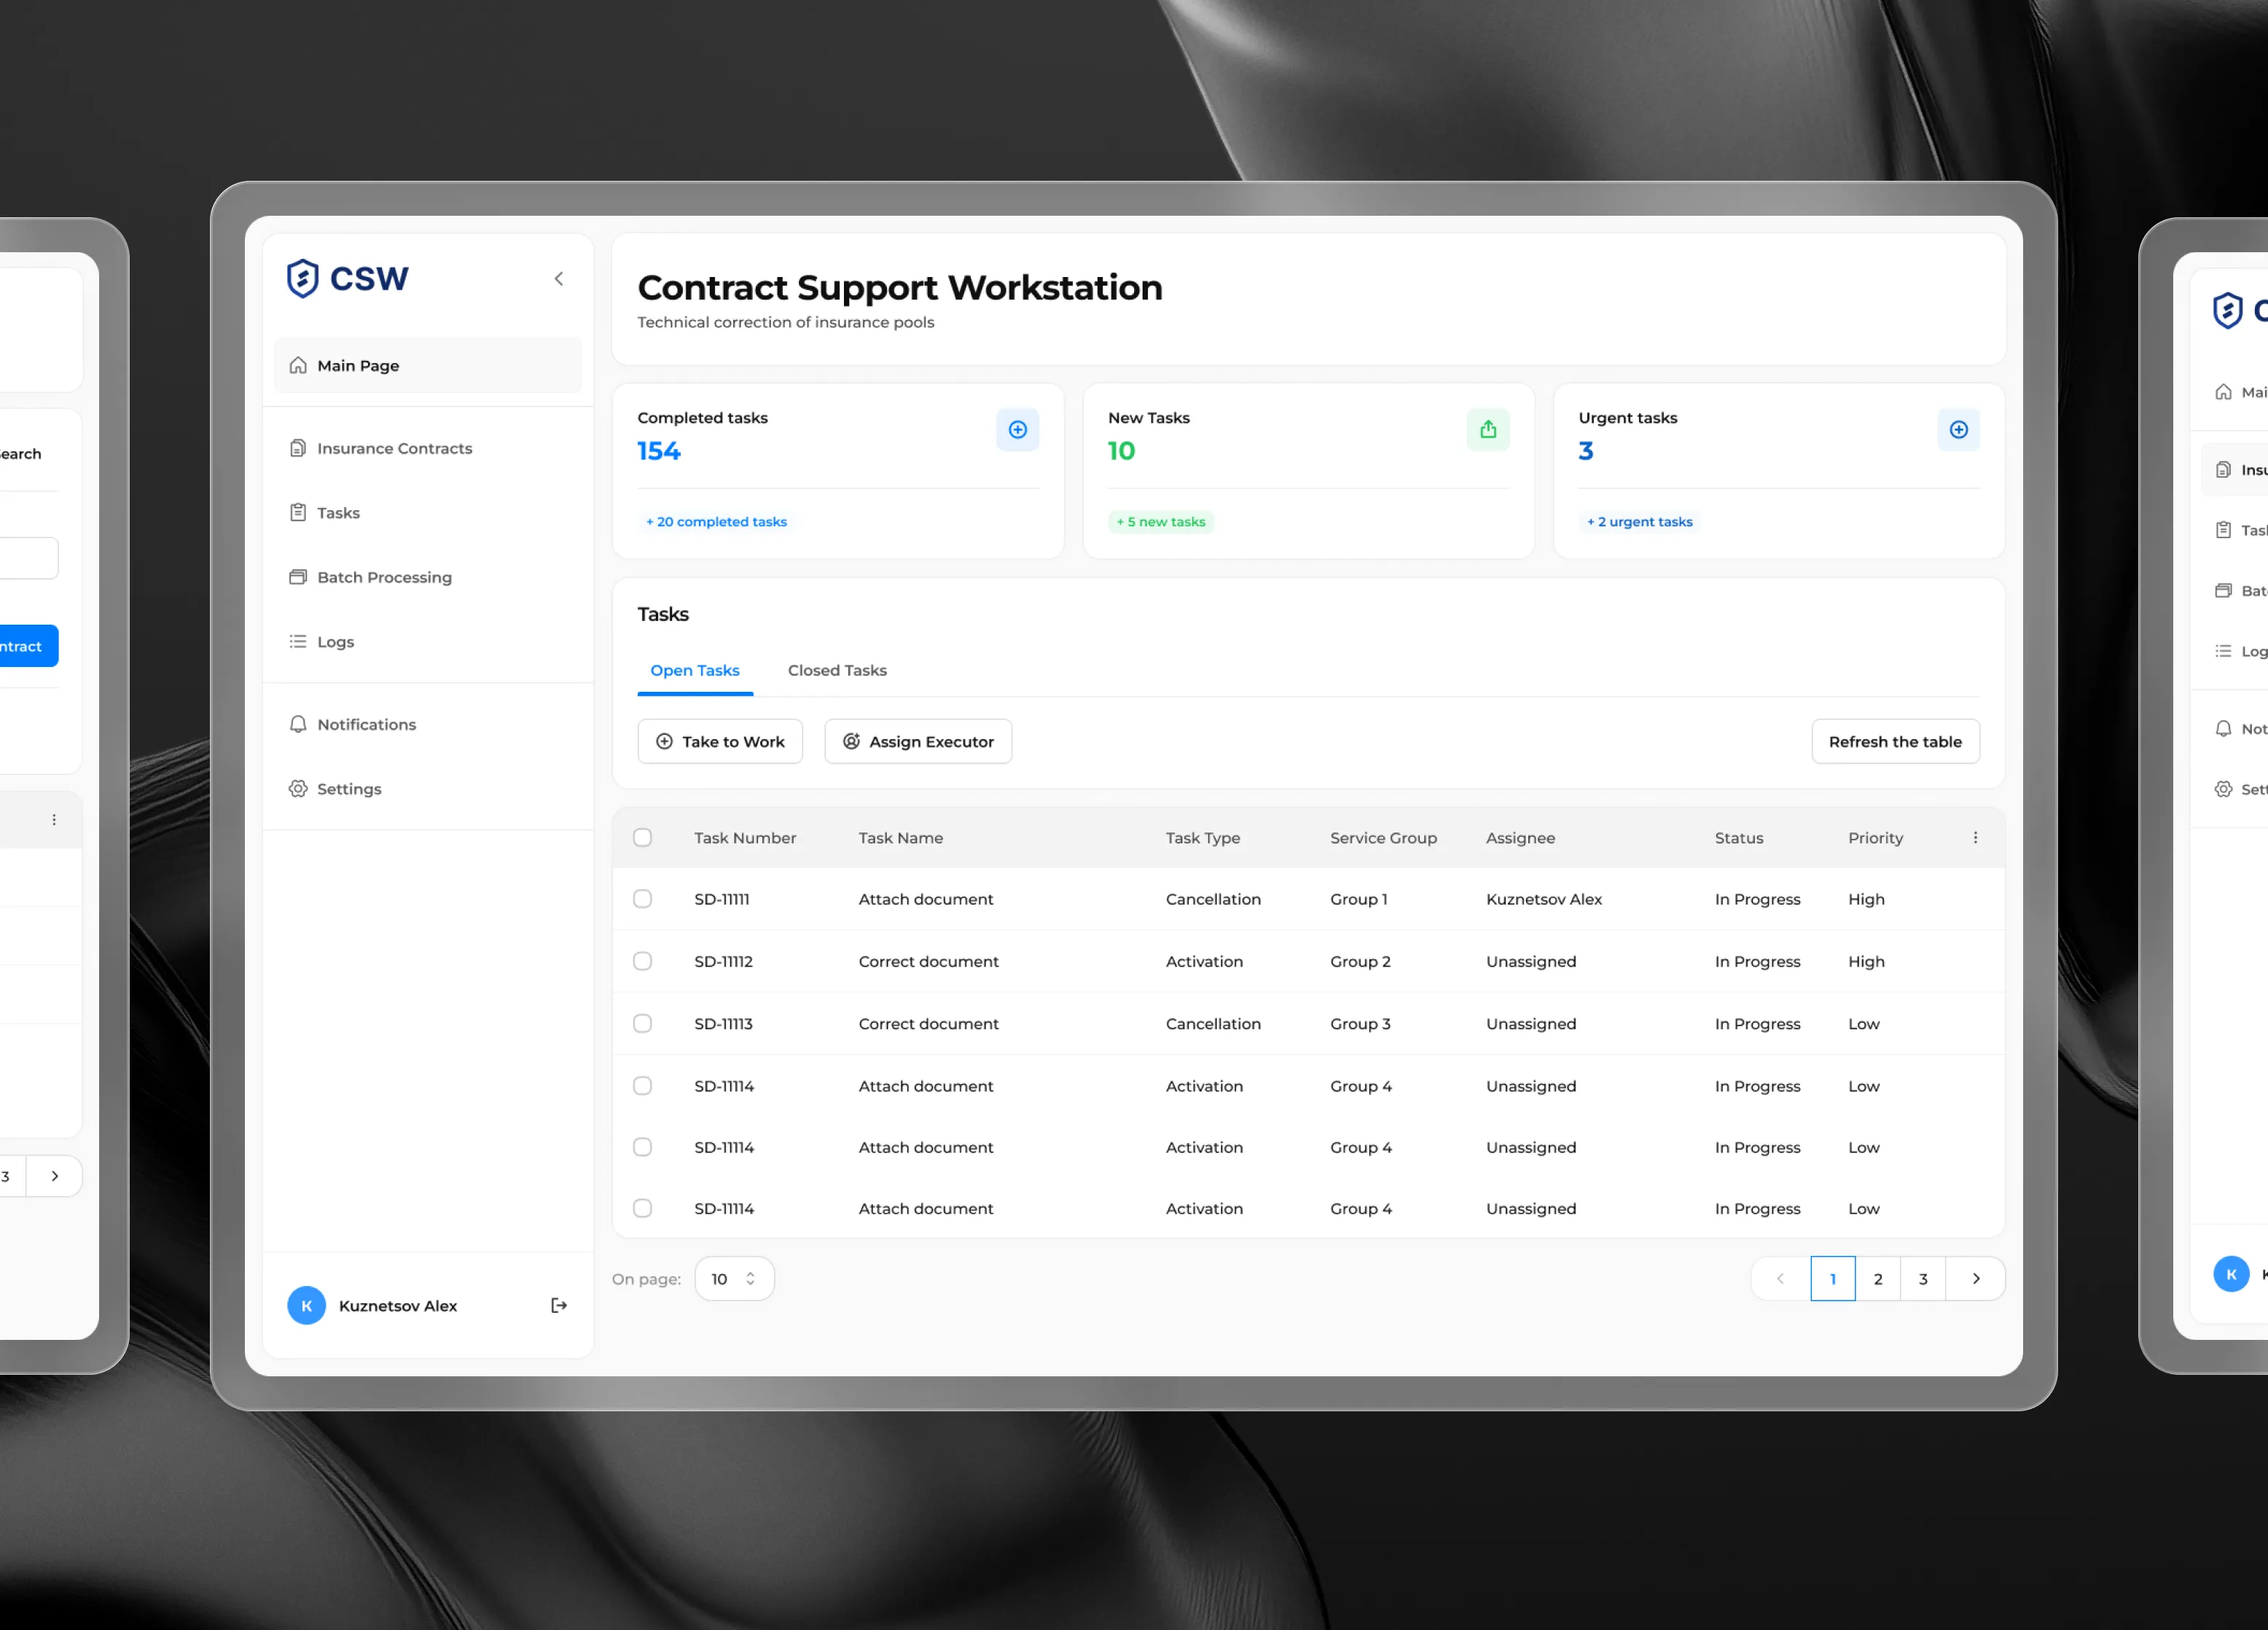
Task: Check the box for task SD-11112
Action: [x=642, y=961]
